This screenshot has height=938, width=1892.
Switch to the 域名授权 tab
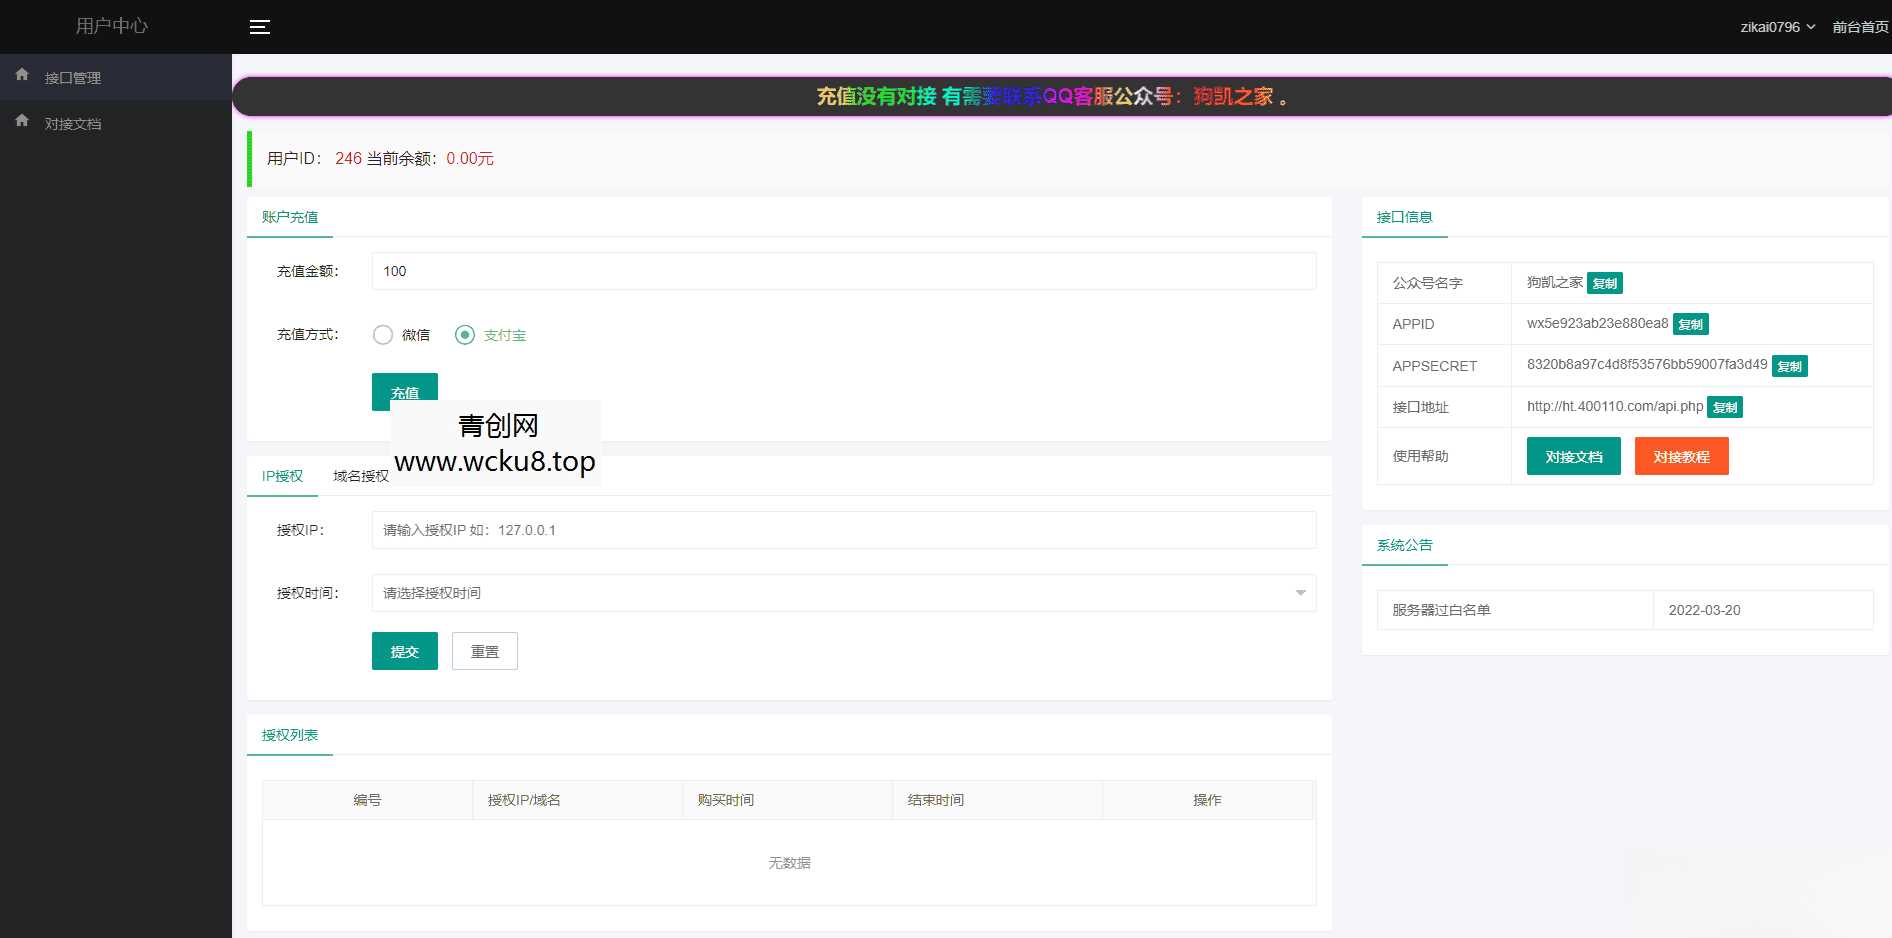(361, 476)
